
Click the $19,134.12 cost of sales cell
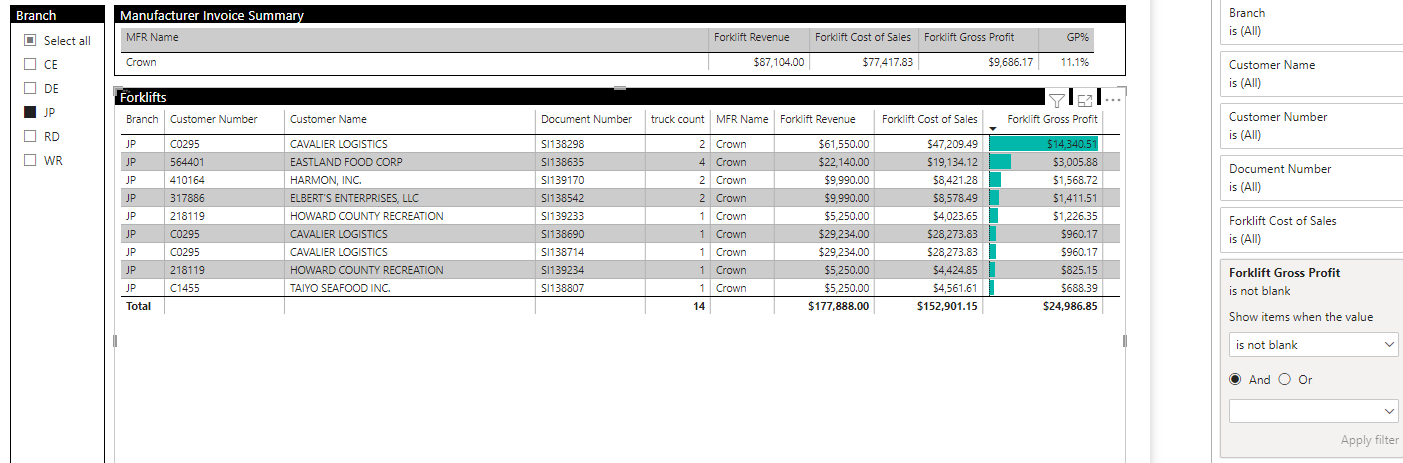pyautogui.click(x=952, y=162)
